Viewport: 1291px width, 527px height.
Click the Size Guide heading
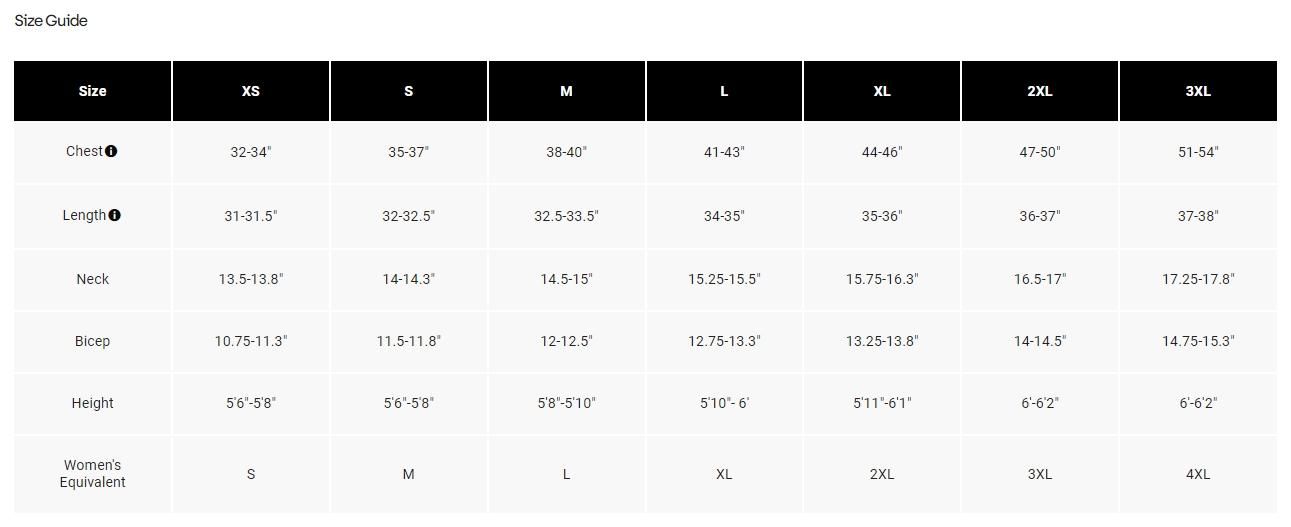[51, 21]
